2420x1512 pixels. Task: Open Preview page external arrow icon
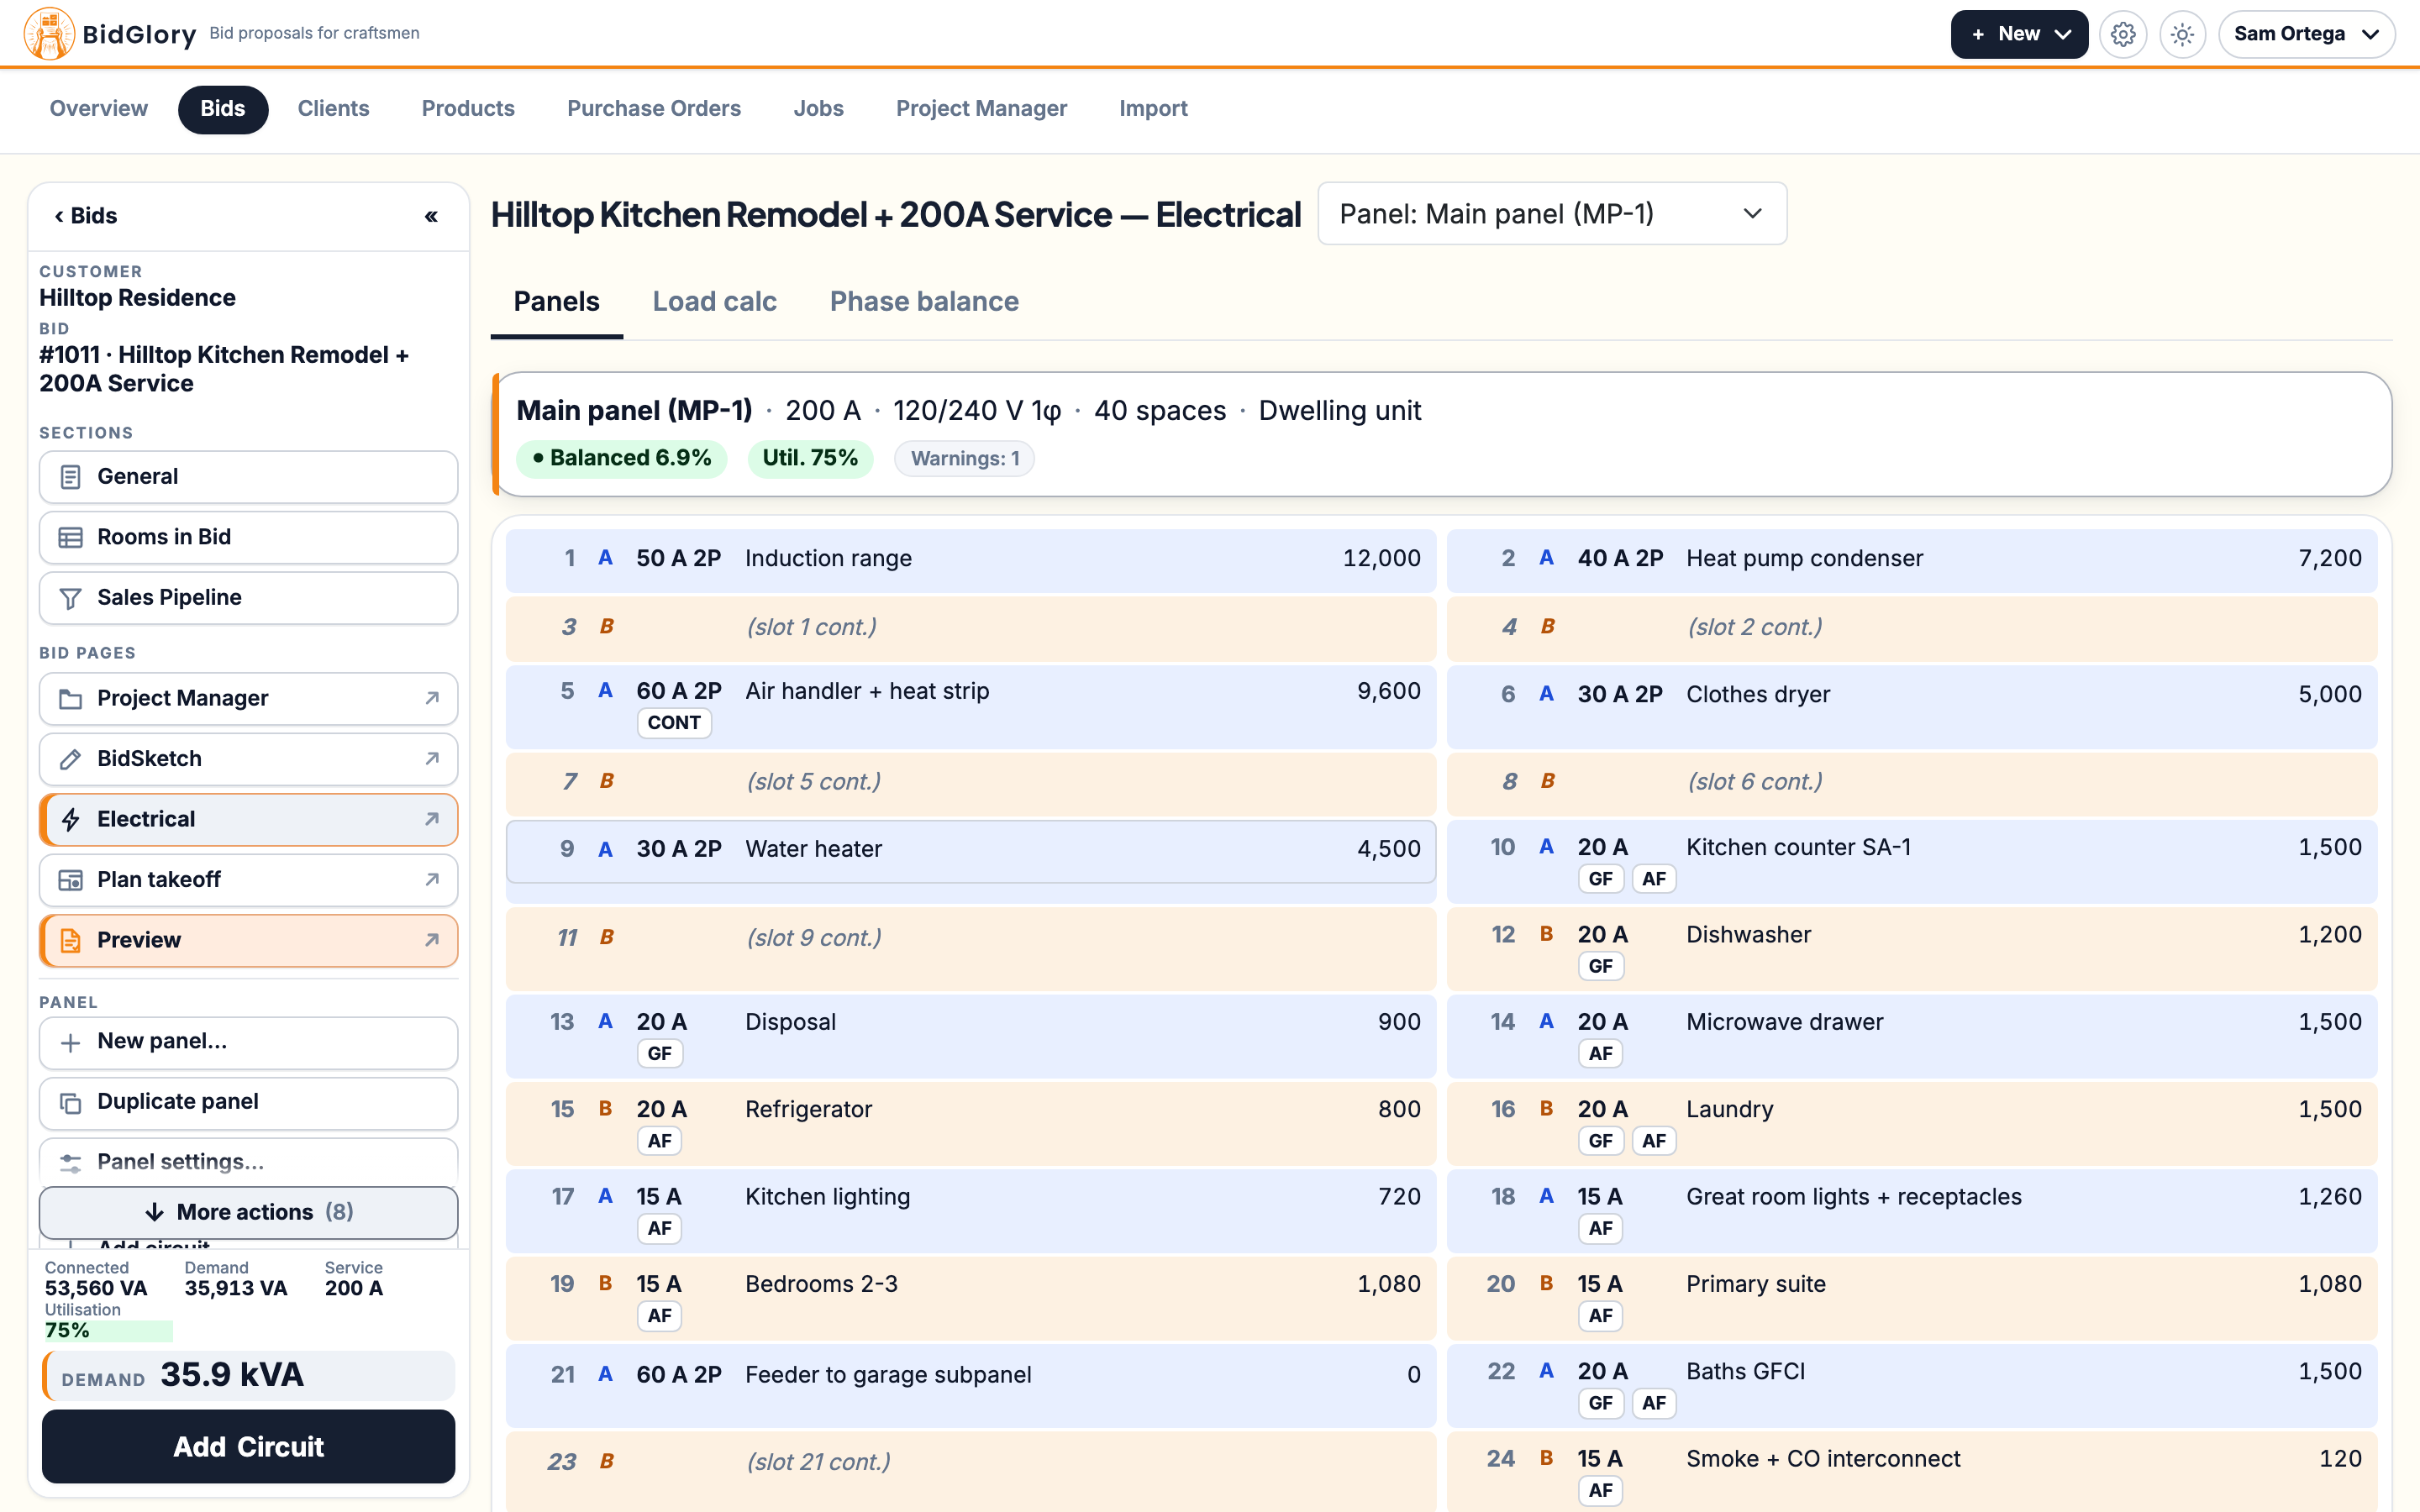432,940
